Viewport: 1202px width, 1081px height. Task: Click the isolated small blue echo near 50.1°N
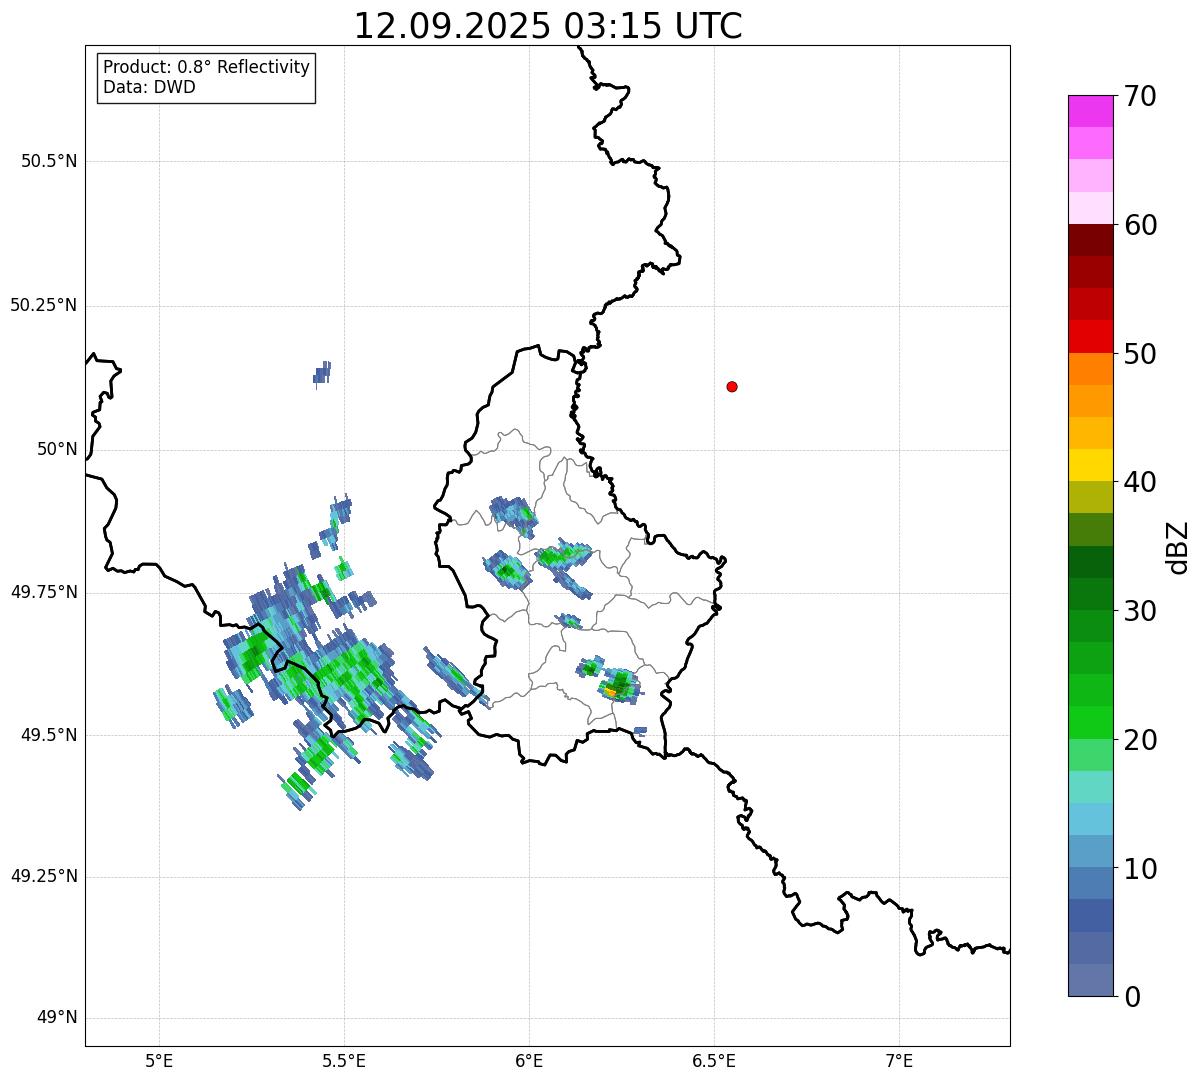(x=322, y=374)
